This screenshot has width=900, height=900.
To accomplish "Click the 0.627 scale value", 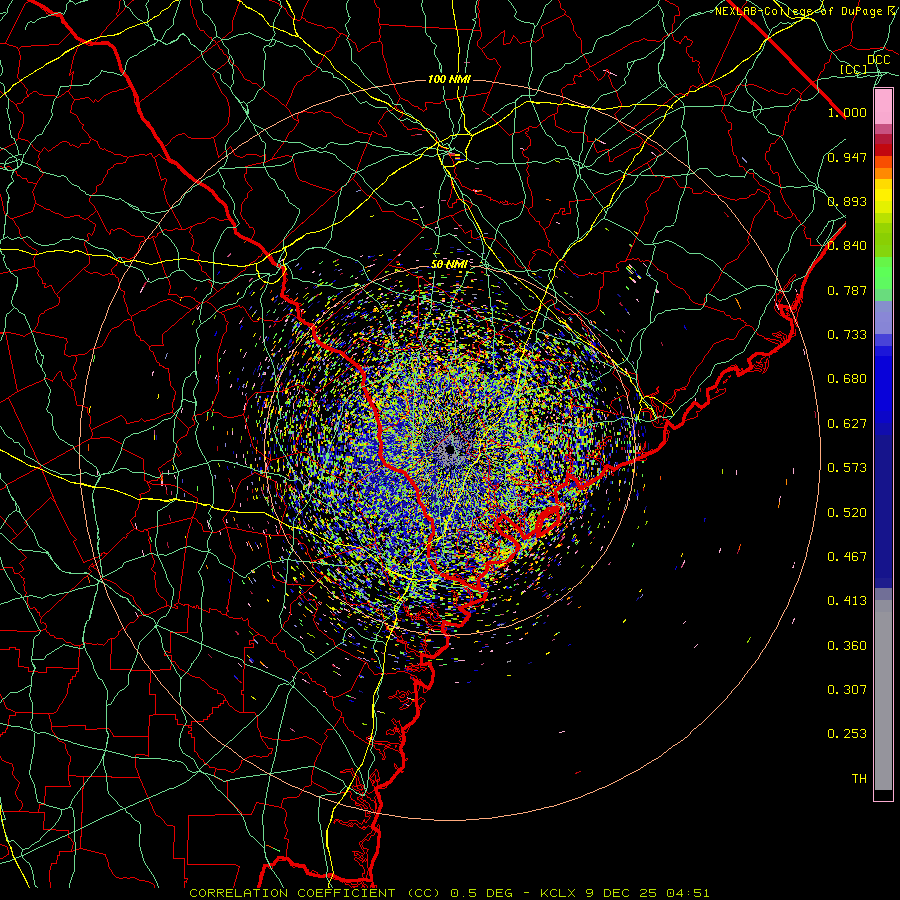I will [847, 424].
